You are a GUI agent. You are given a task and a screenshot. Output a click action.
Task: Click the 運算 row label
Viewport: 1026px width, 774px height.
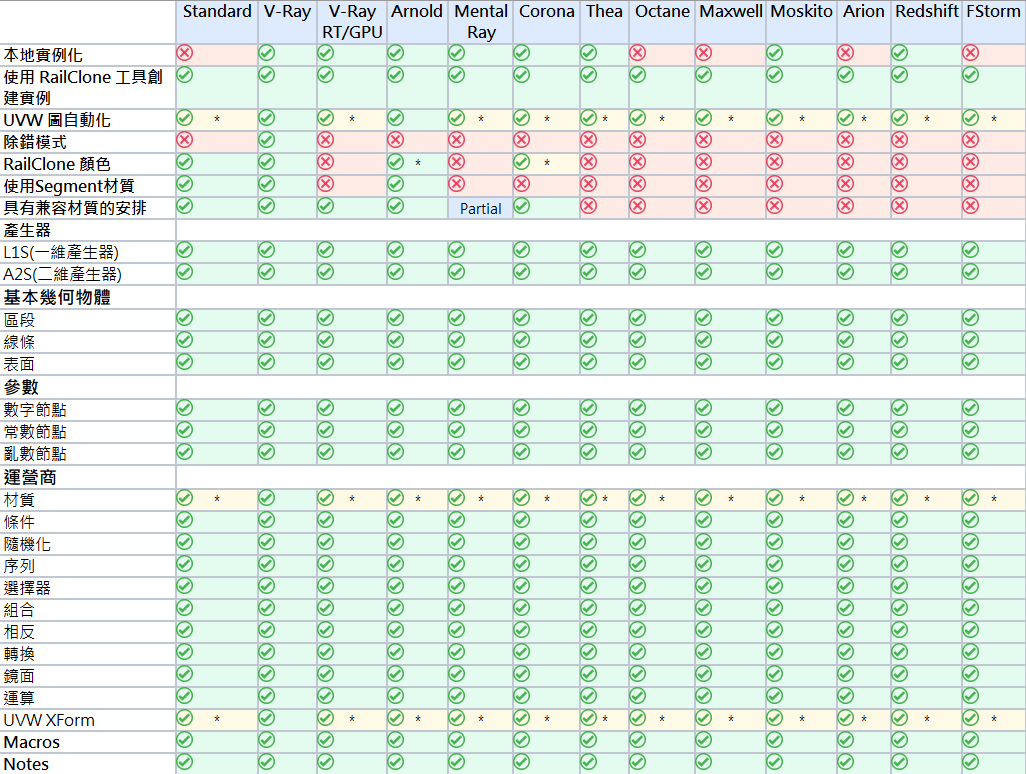click(x=19, y=698)
